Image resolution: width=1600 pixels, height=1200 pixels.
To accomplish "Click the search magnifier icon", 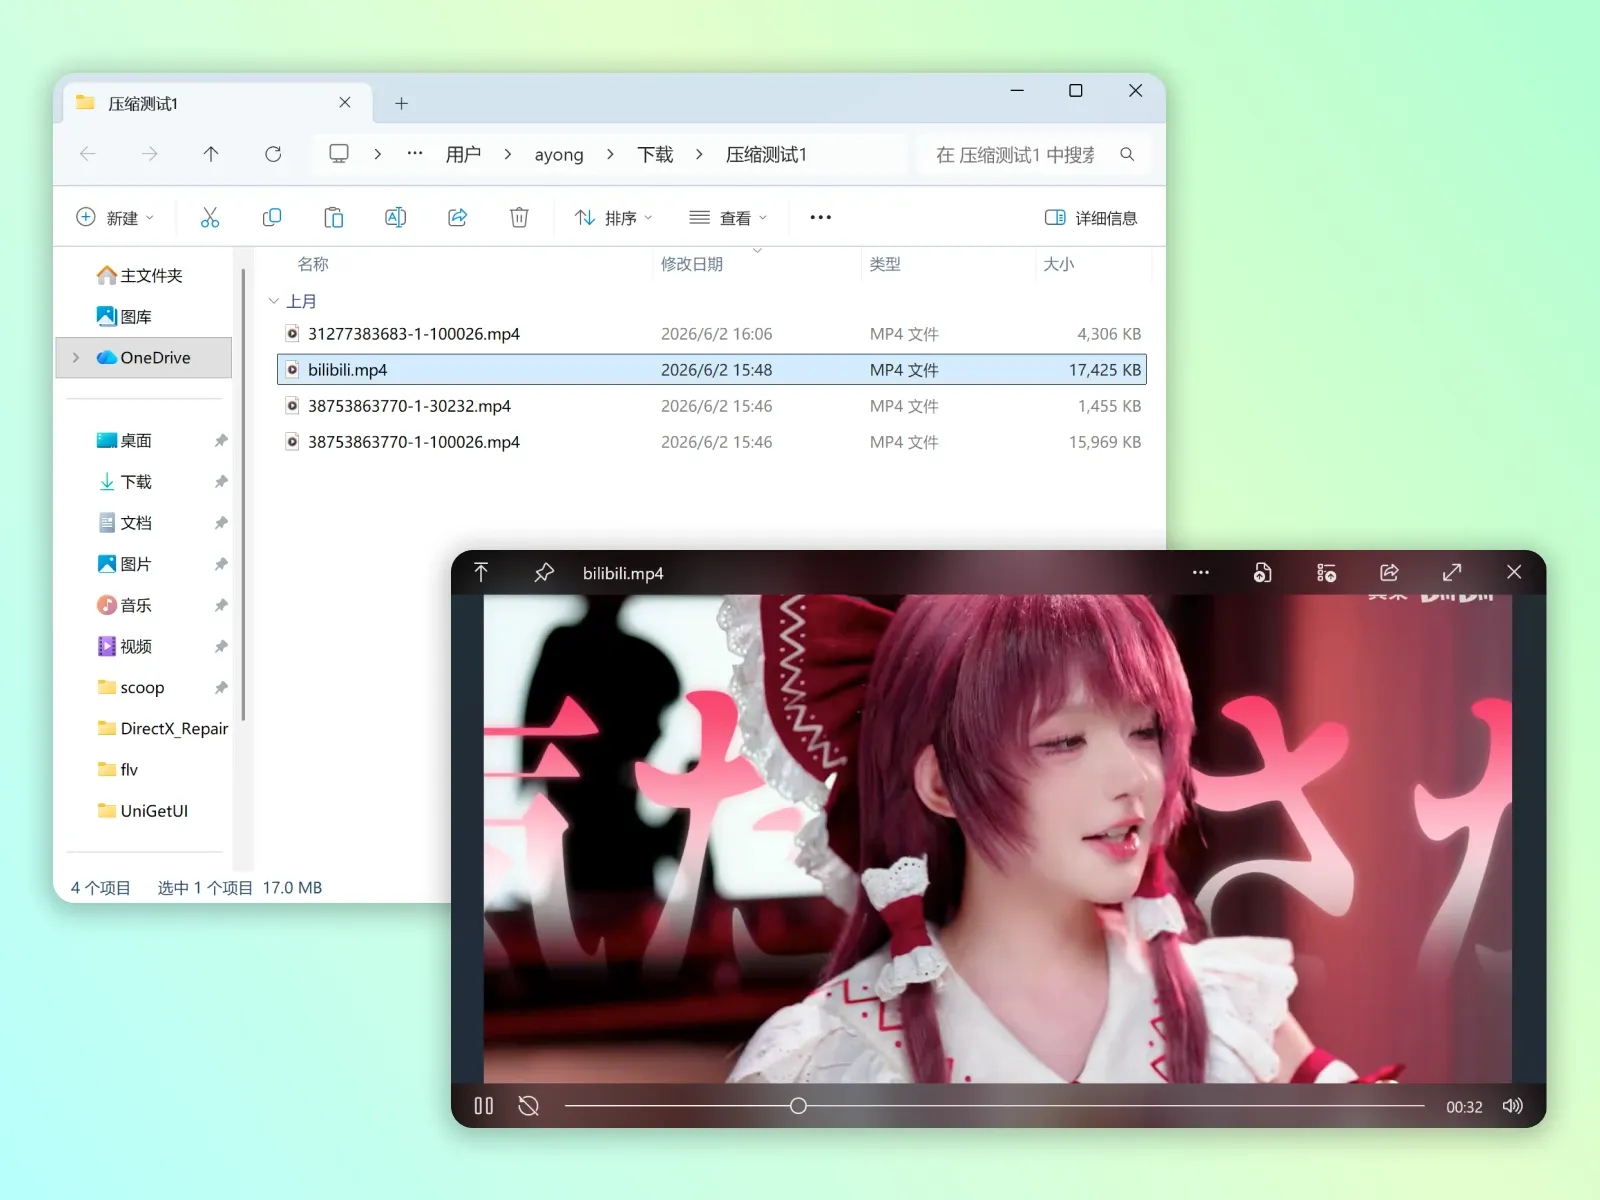I will [1127, 154].
